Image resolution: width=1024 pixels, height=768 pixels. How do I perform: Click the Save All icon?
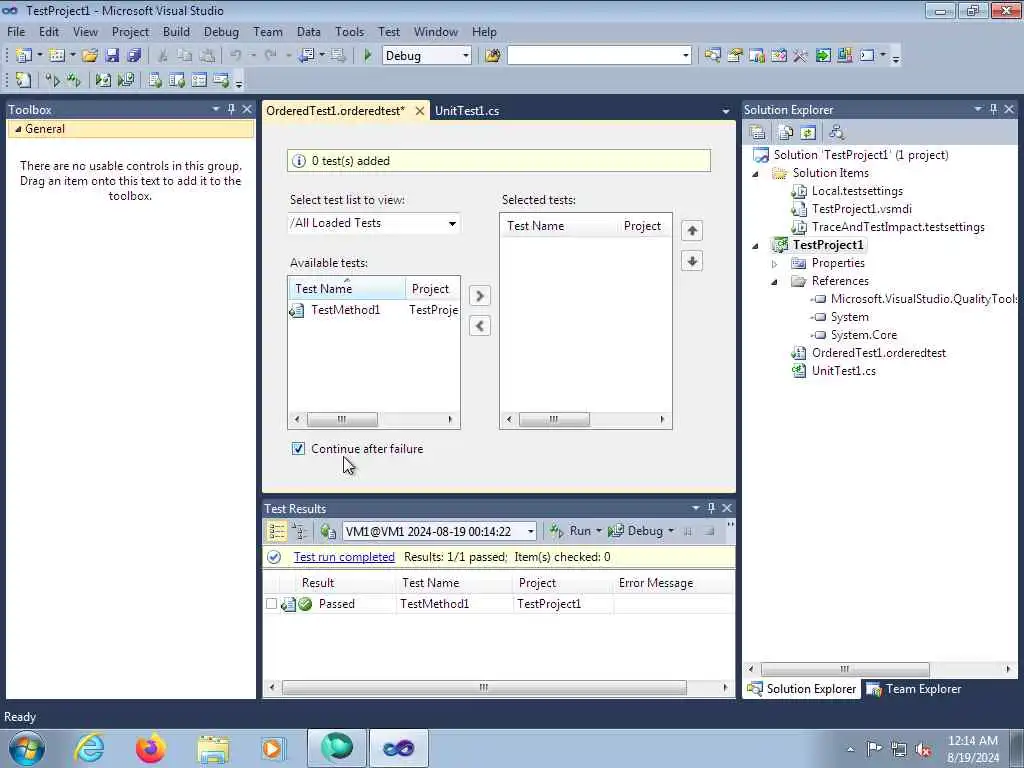click(x=135, y=56)
